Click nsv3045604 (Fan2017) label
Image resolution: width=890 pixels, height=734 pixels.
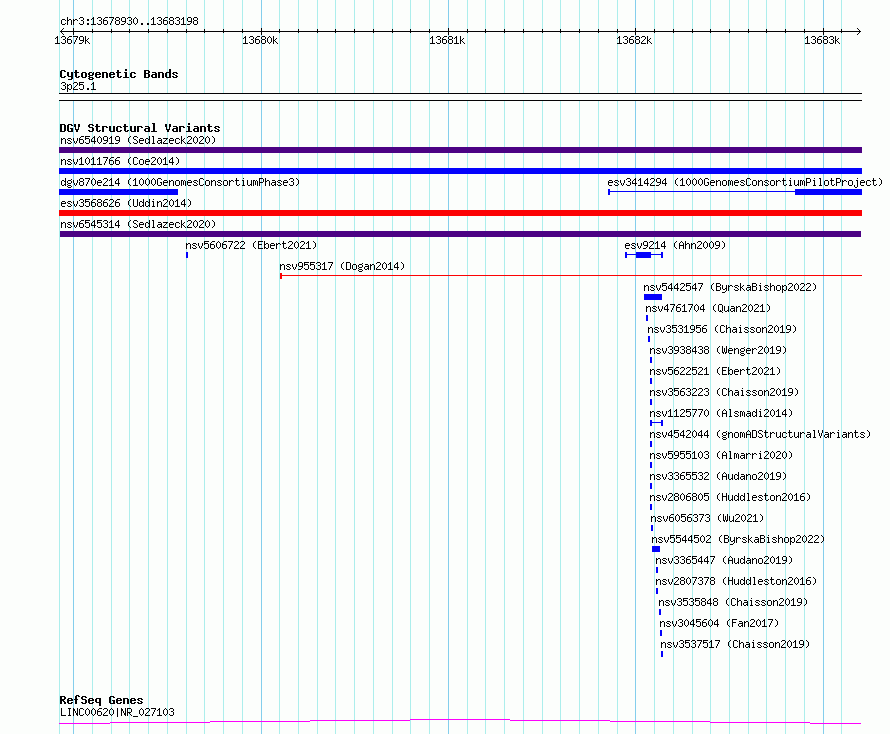(719, 623)
